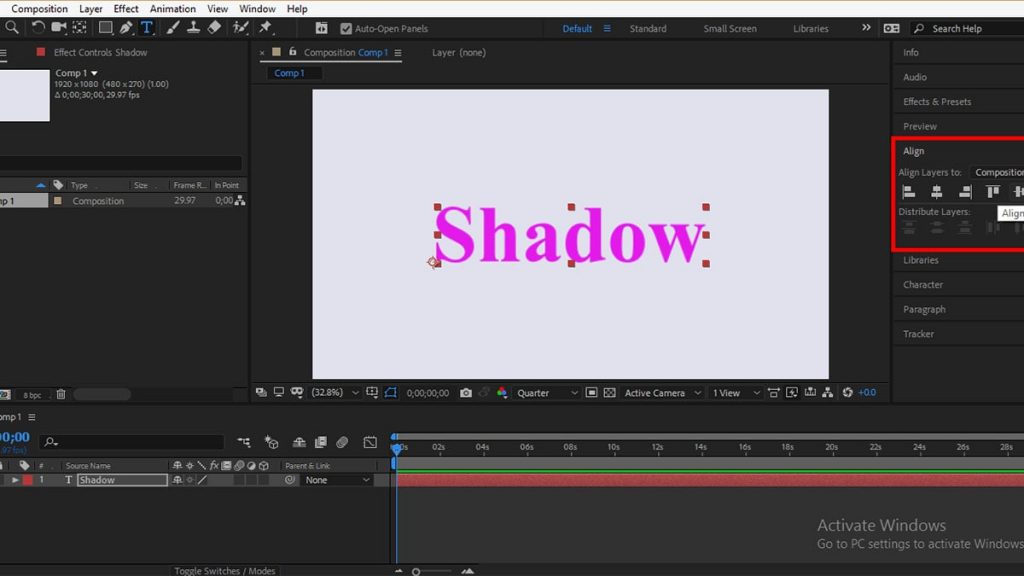Open the Active Camera dropdown
1024x576 pixels.
tap(660, 392)
